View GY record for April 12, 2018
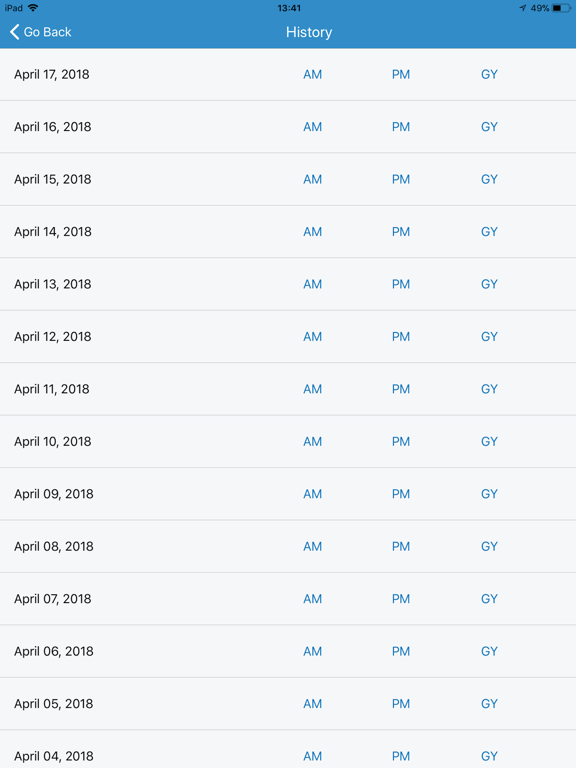Image resolution: width=576 pixels, height=768 pixels. (x=489, y=336)
